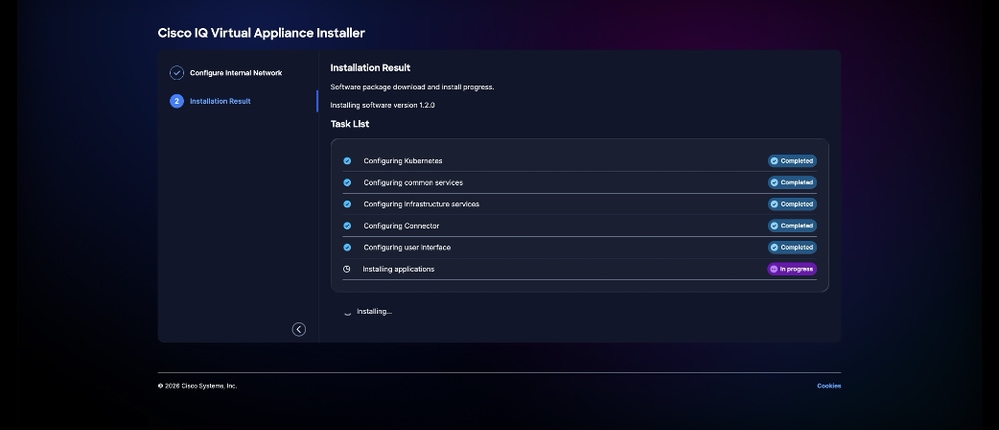
Task: Click the Configuring user interface text
Action: pos(407,247)
